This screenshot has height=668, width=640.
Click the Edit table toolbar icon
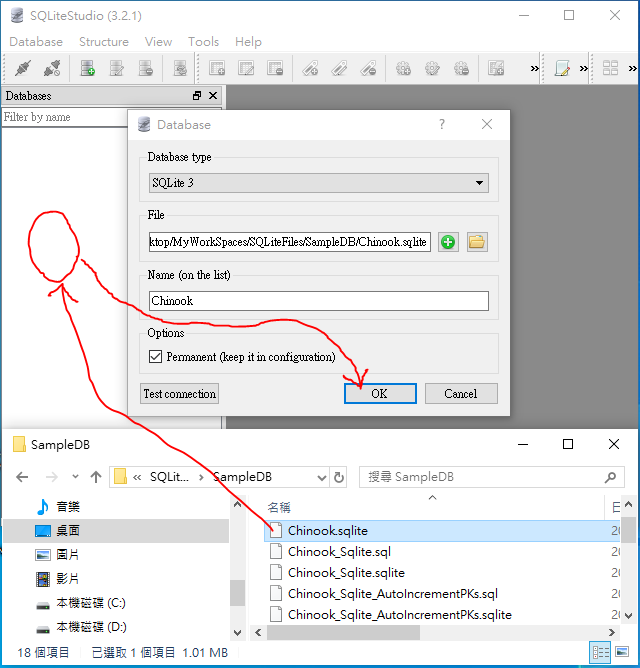coord(246,68)
